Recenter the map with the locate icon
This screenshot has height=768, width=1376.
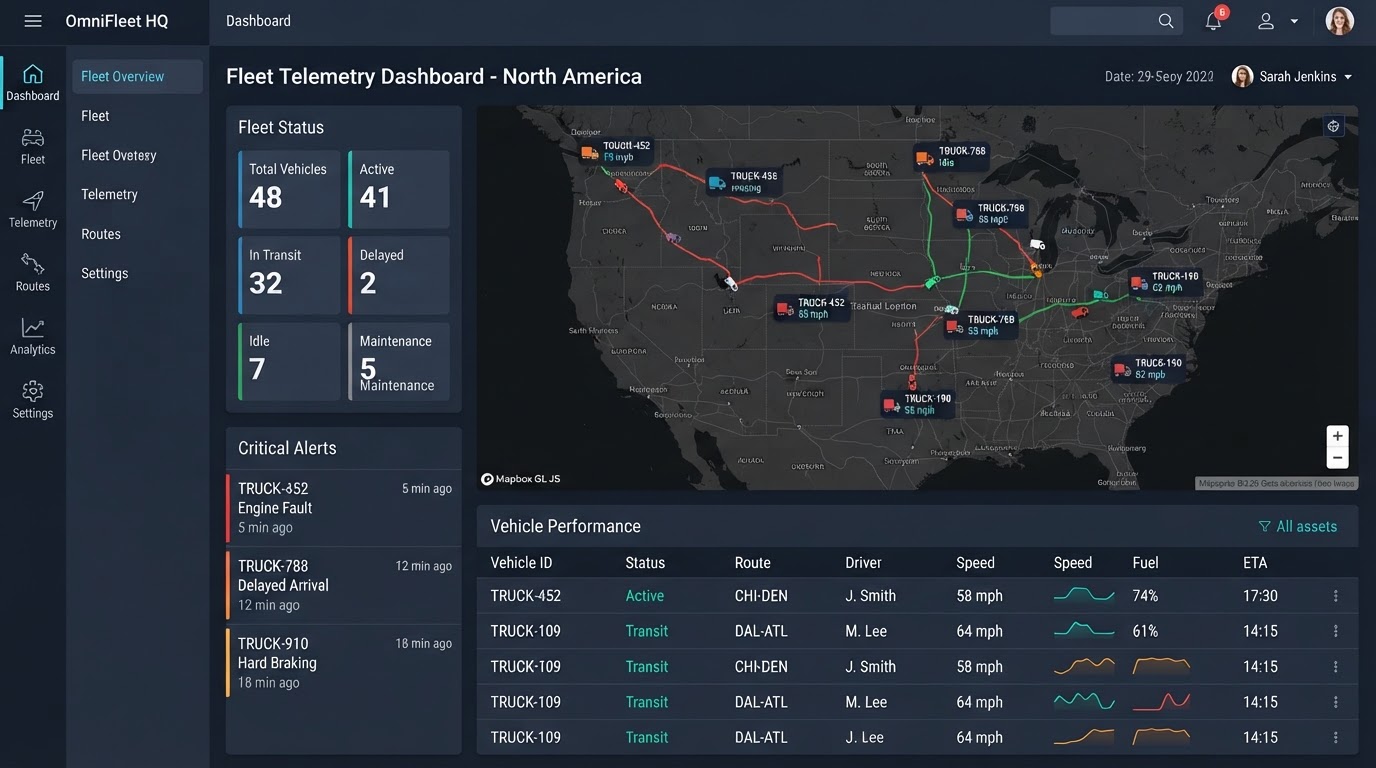[1333, 127]
